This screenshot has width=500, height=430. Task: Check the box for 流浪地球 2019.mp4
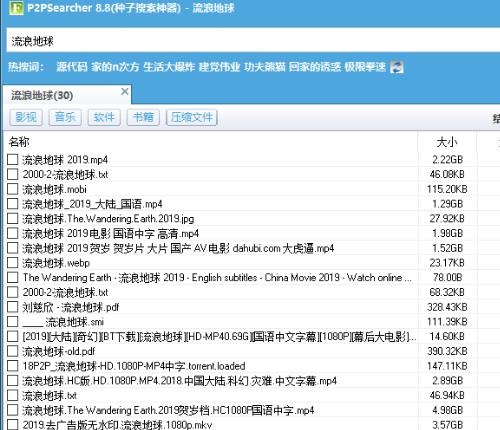pos(13,159)
